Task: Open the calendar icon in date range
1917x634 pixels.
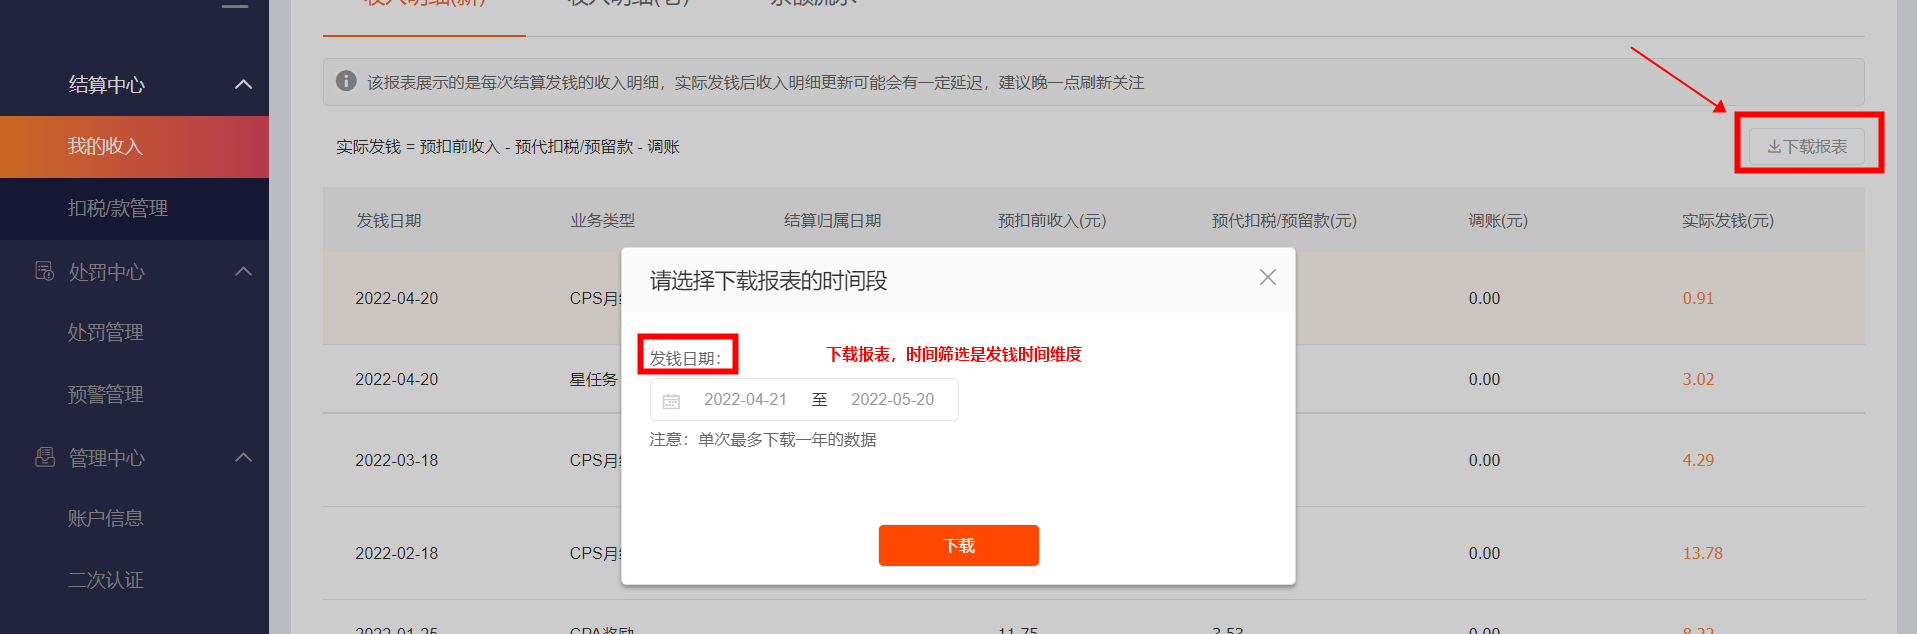Action: click(x=671, y=401)
